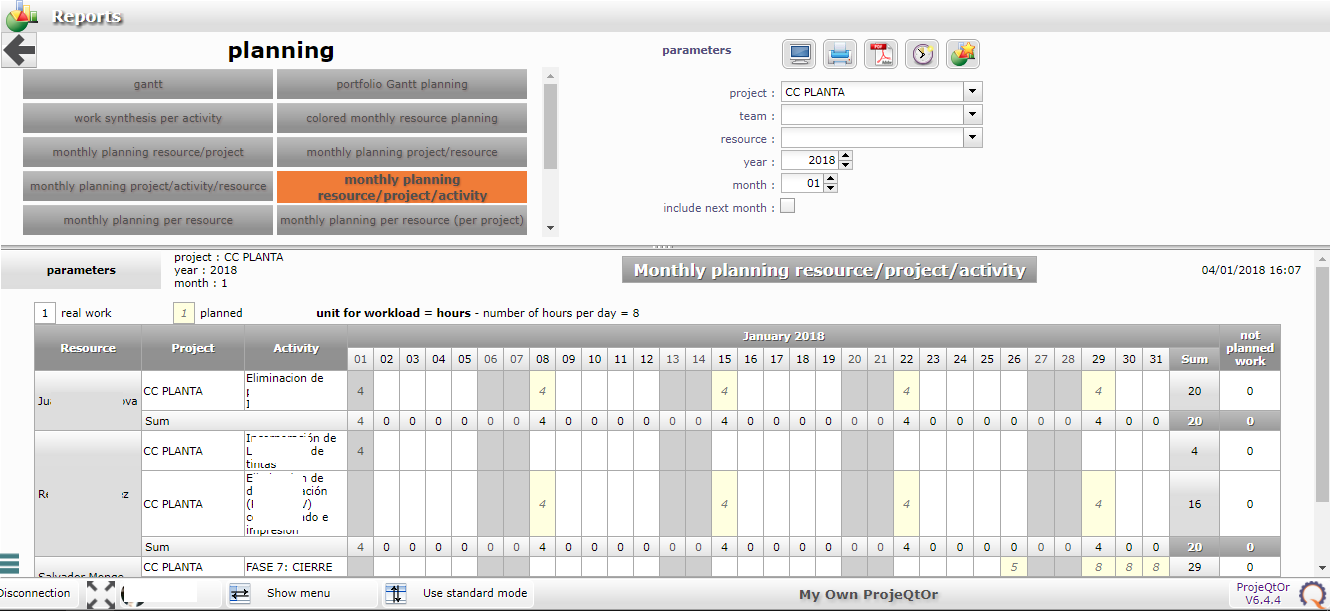Print the report using the printer icon
Screen dimensions: 1330x611
839,54
